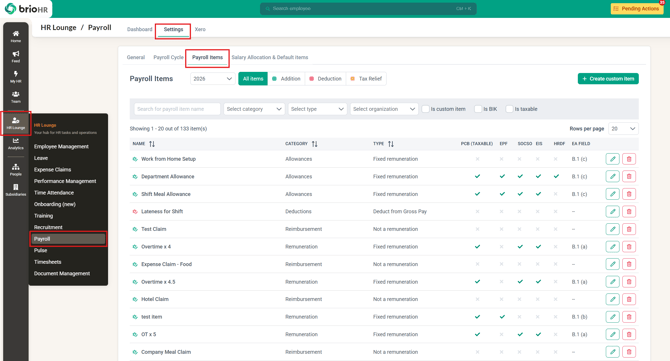Enable the Is BIK checkbox
This screenshot has height=361, width=670.
pos(478,109)
